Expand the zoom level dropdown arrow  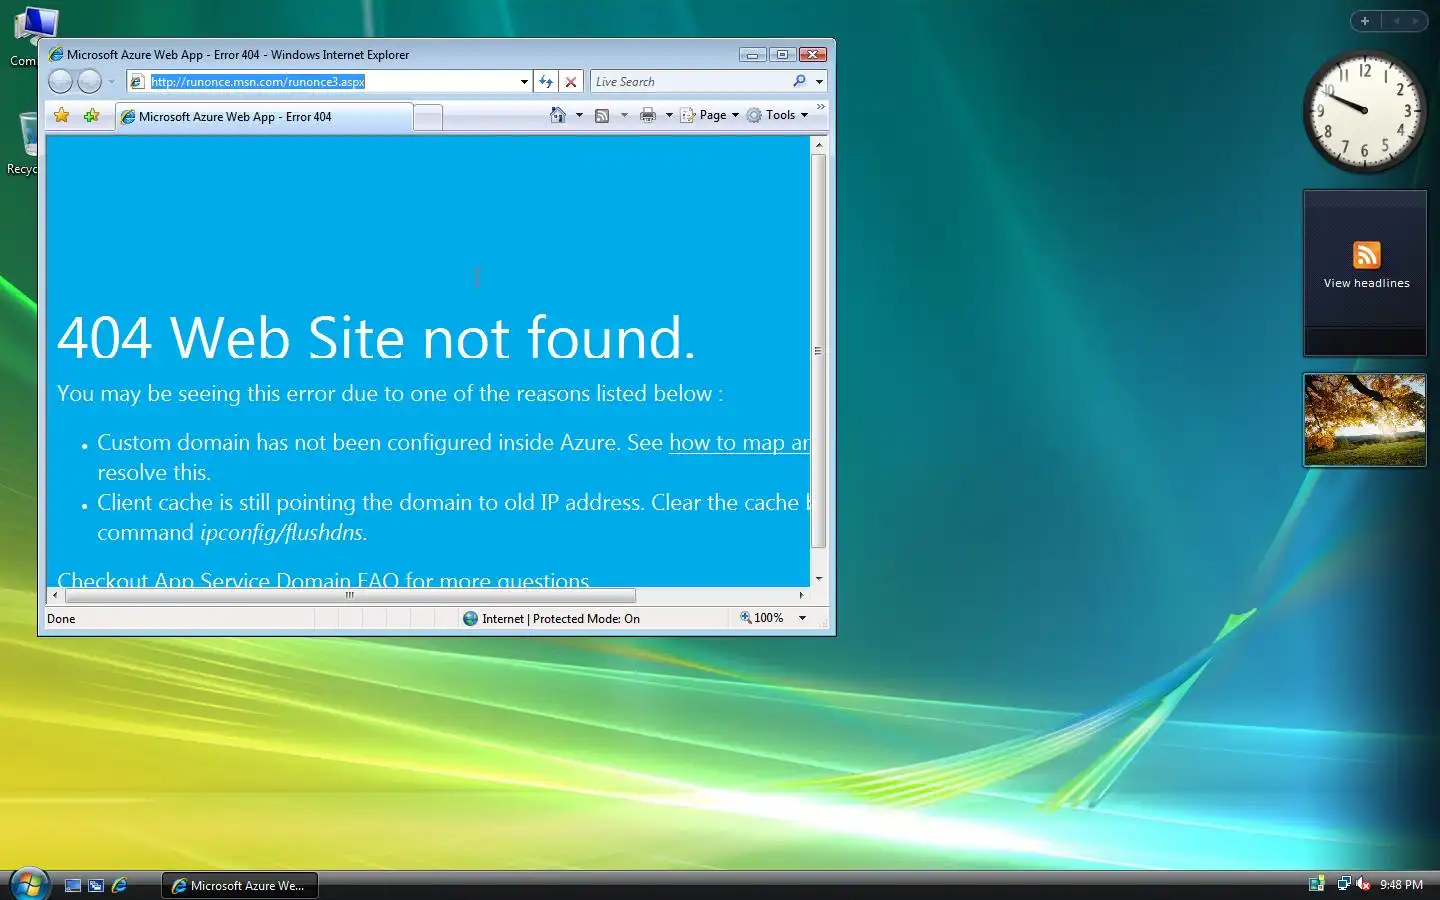pyautogui.click(x=802, y=618)
